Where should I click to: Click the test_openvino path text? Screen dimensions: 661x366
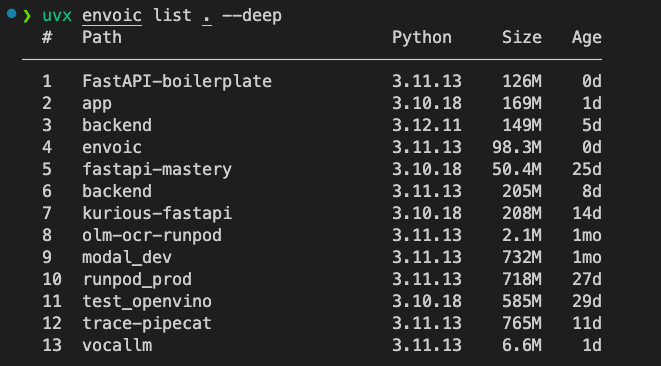point(147,301)
